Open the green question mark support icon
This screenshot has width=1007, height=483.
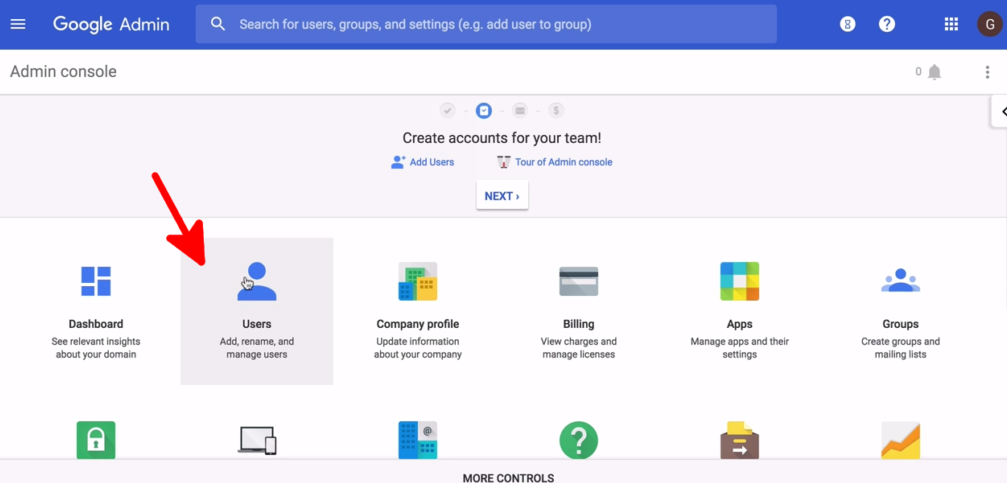tap(579, 440)
